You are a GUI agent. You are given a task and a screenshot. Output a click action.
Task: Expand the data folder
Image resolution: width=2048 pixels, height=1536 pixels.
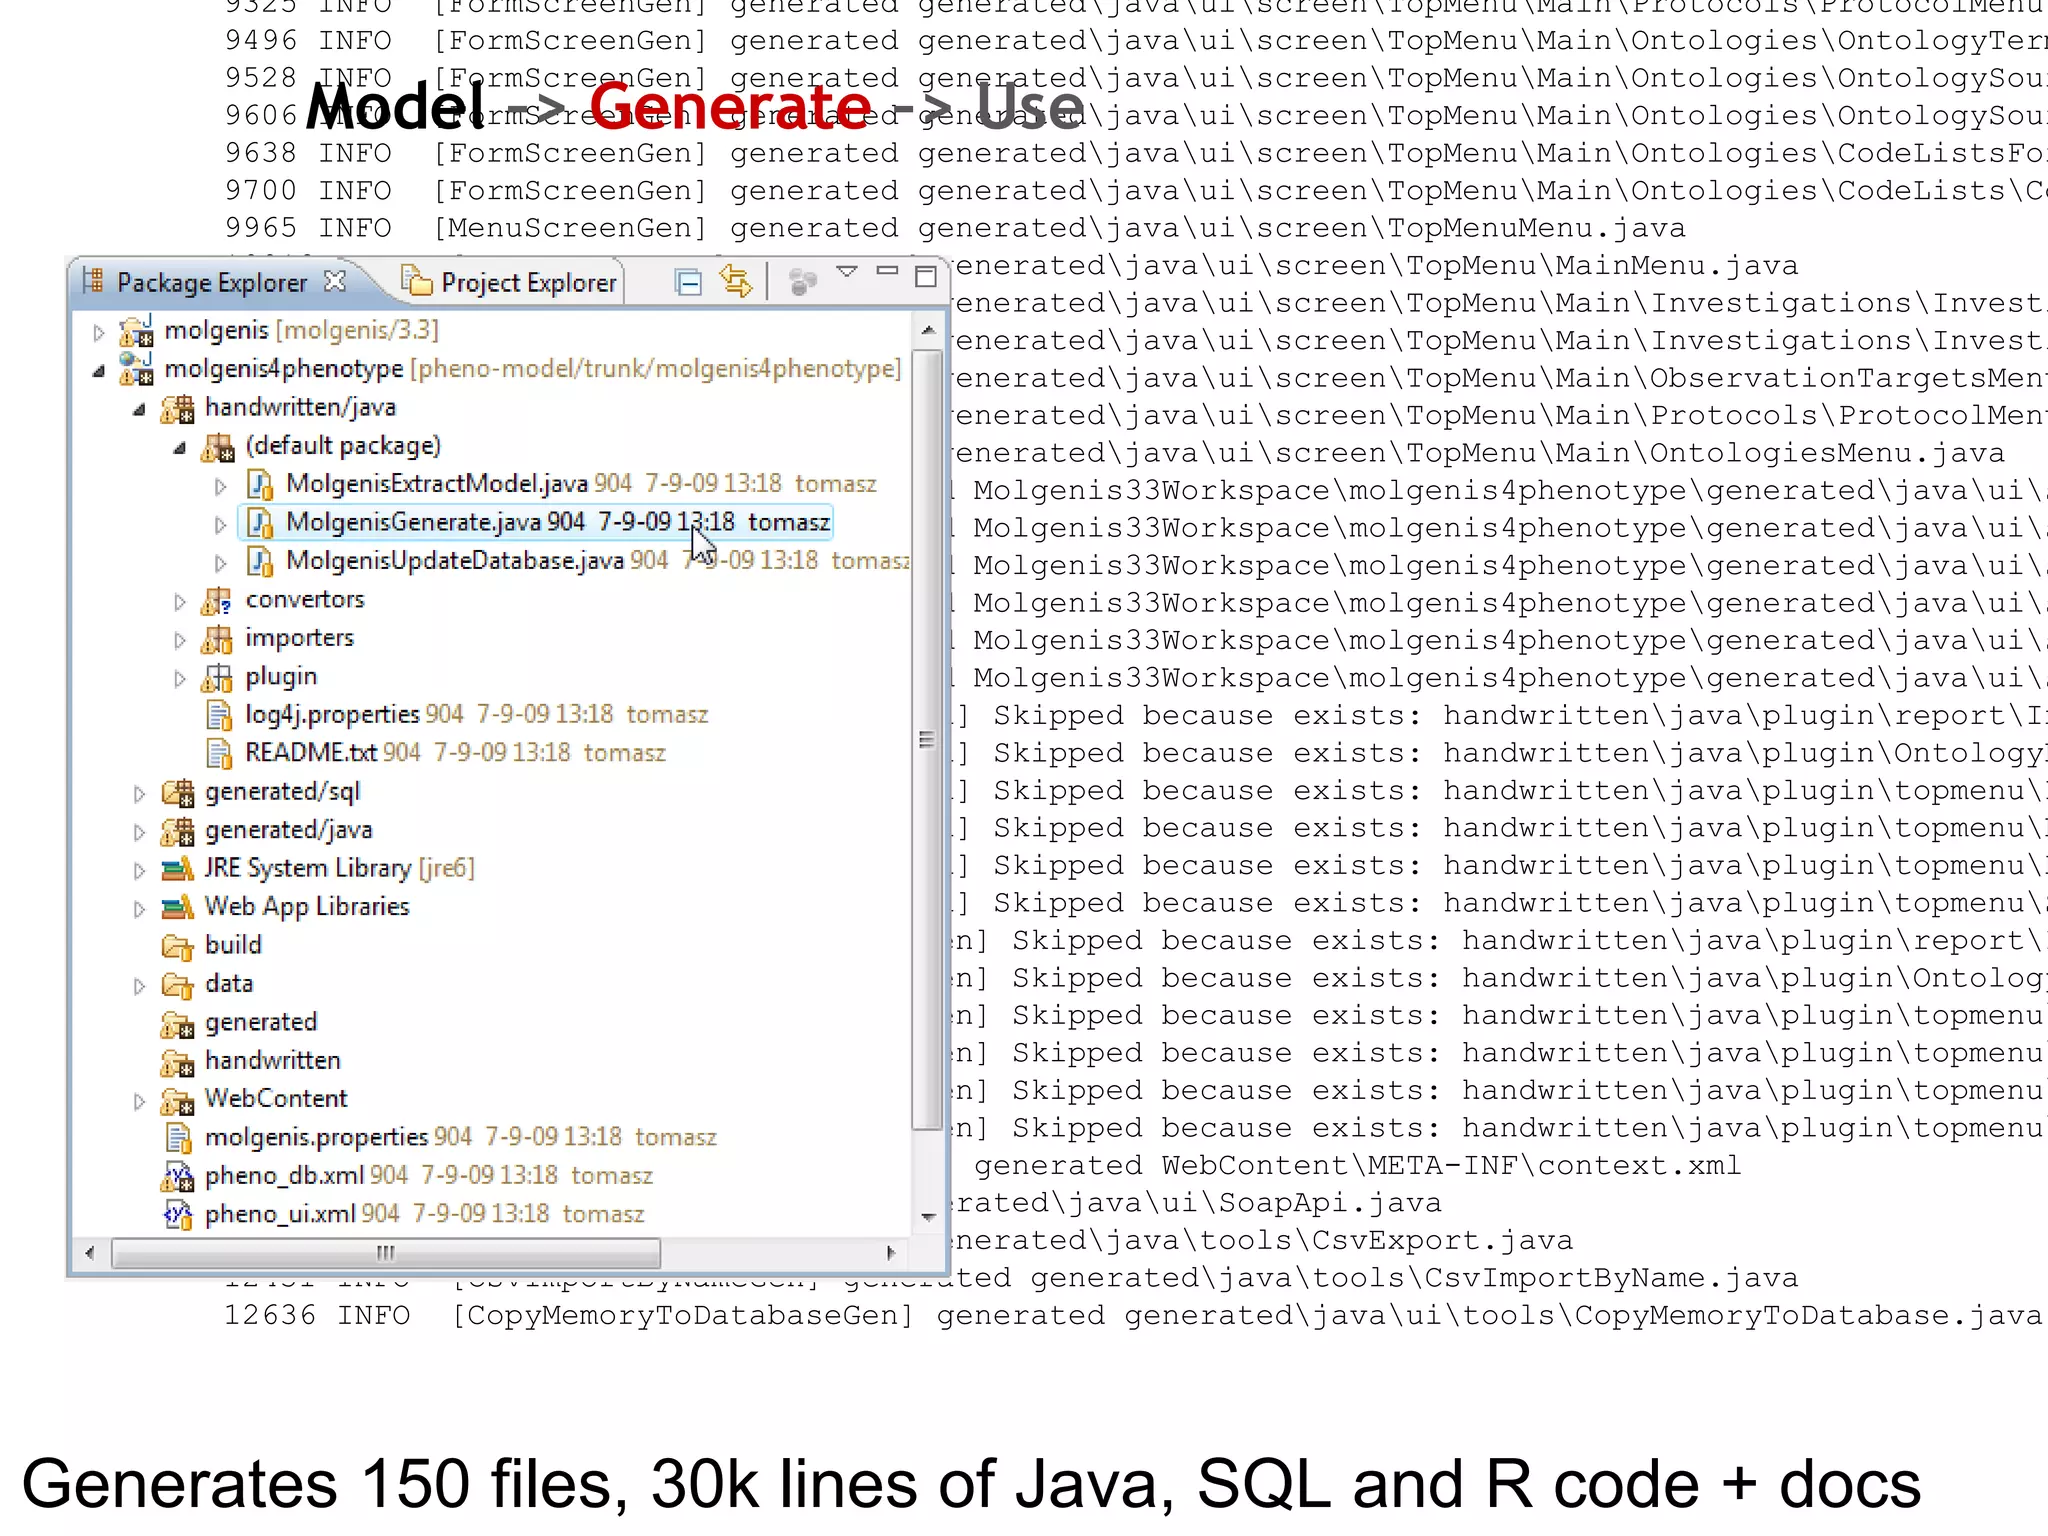click(x=139, y=986)
